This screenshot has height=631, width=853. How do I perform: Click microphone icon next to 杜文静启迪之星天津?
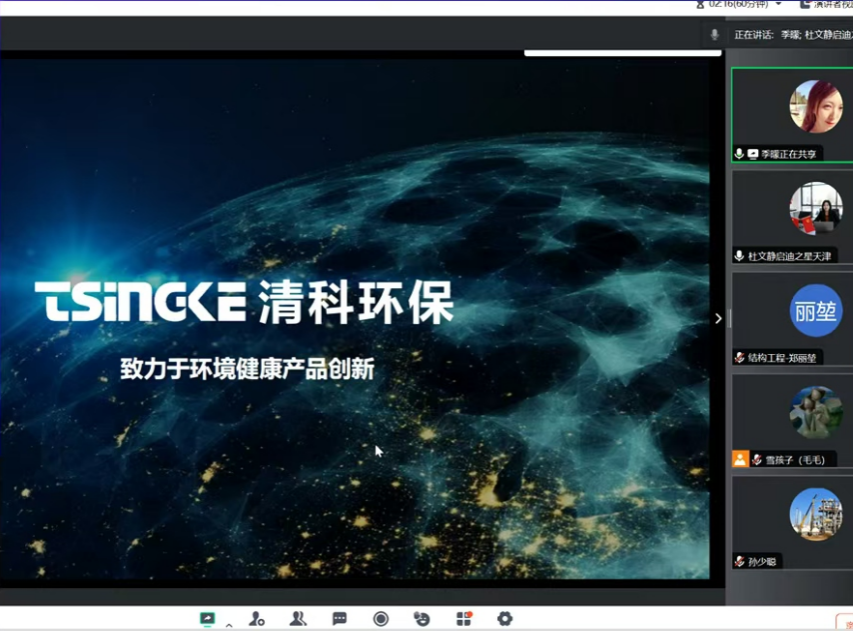point(739,256)
